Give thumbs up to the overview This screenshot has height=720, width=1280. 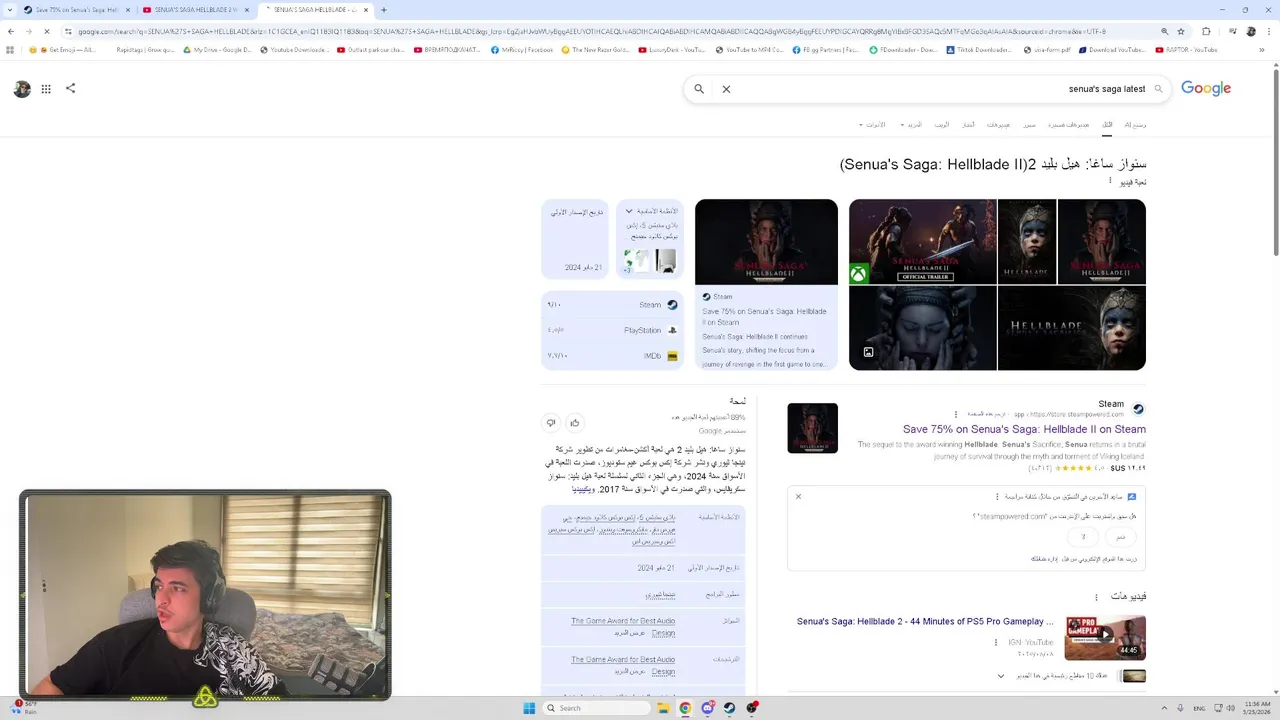tap(574, 423)
